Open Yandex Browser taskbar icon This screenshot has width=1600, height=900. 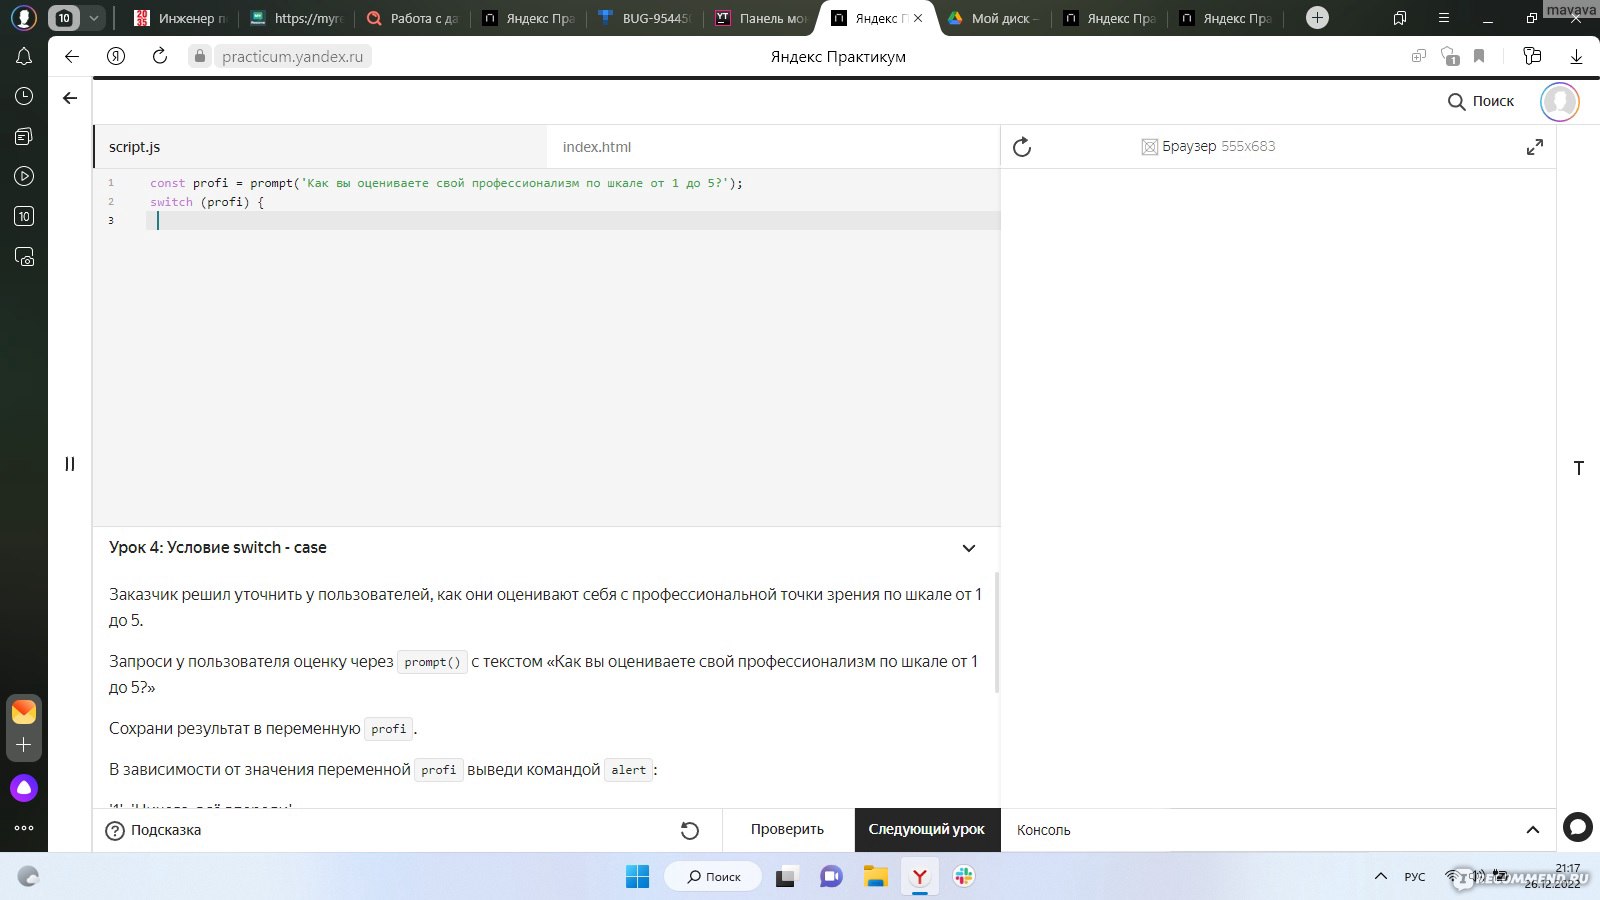920,876
